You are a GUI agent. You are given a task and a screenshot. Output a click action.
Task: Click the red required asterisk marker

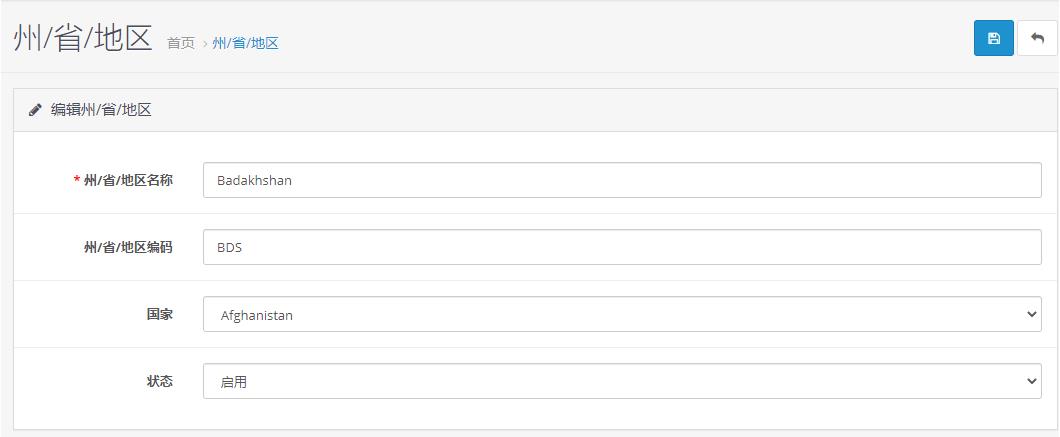[77, 180]
